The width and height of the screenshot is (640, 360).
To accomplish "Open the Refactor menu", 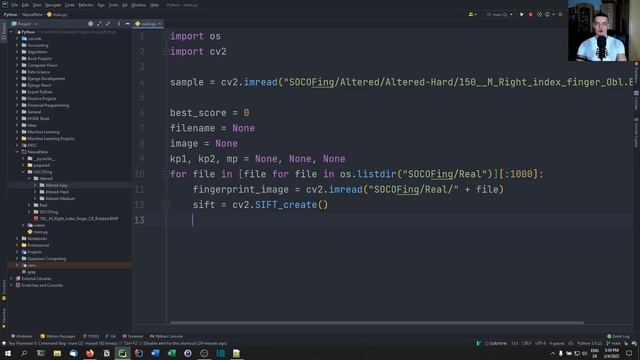I will coord(86,5).
